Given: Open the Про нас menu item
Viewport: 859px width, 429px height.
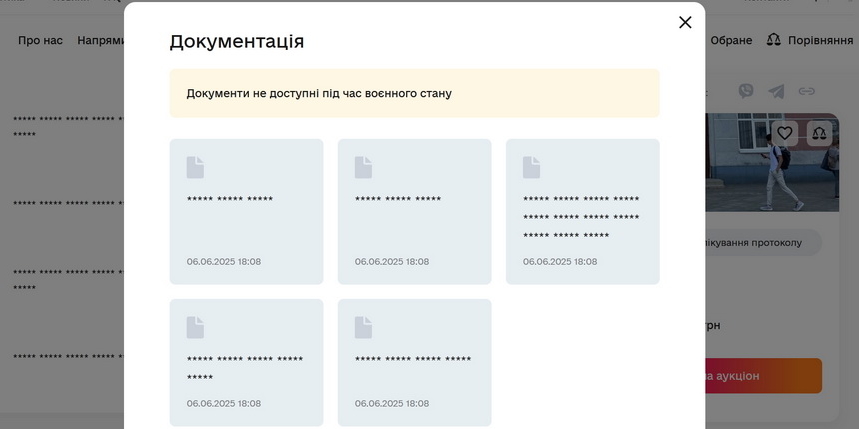Looking at the screenshot, I should pyautogui.click(x=40, y=41).
